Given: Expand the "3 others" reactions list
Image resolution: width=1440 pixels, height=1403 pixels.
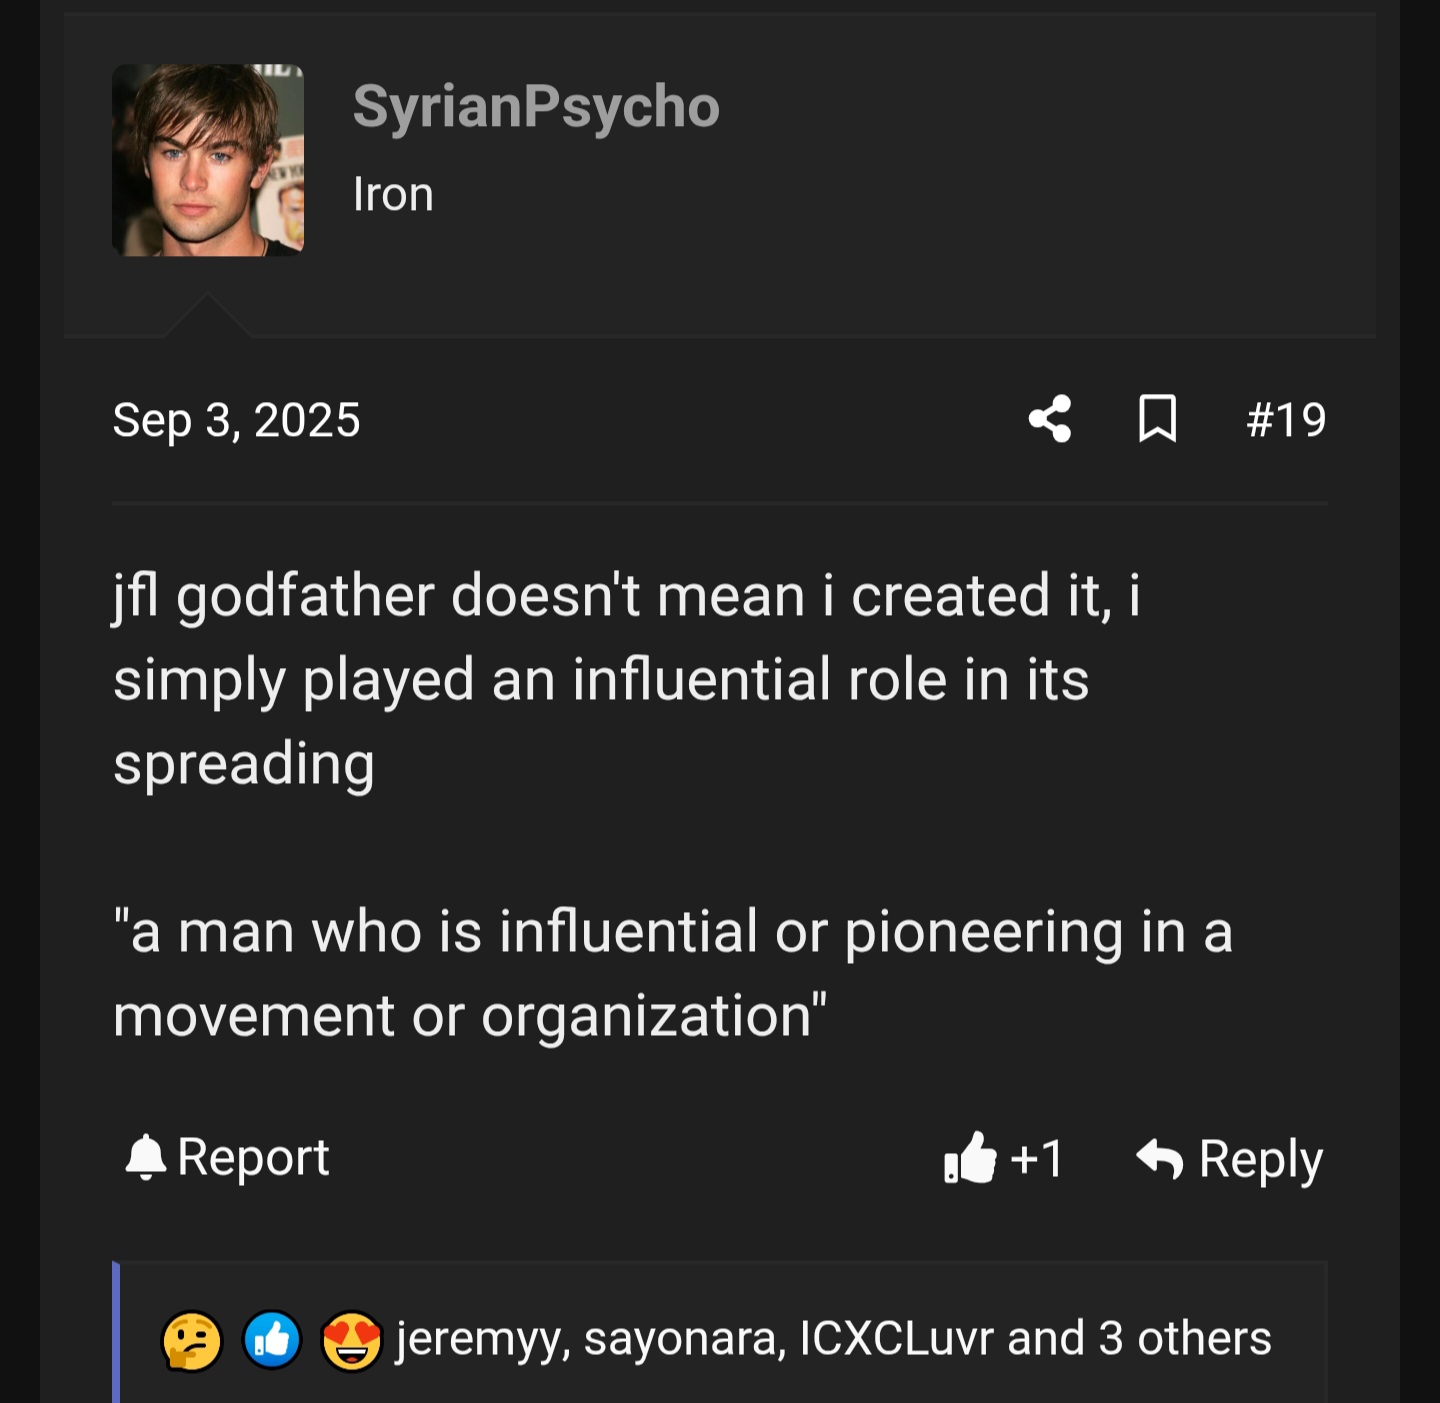Looking at the screenshot, I should [1184, 1339].
